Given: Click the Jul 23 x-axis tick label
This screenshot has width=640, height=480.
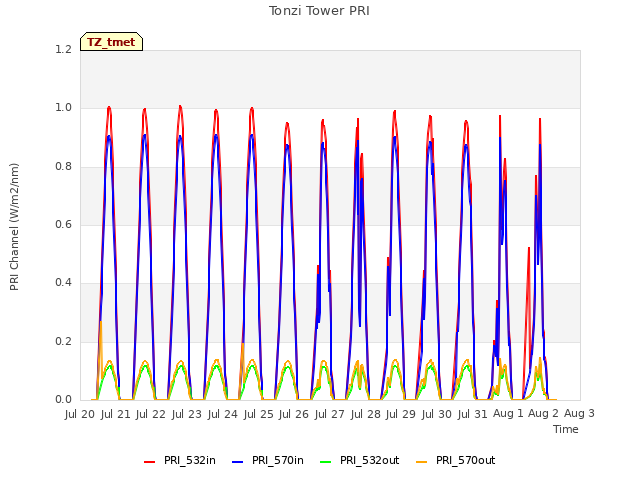Looking at the screenshot, I should [187, 414].
